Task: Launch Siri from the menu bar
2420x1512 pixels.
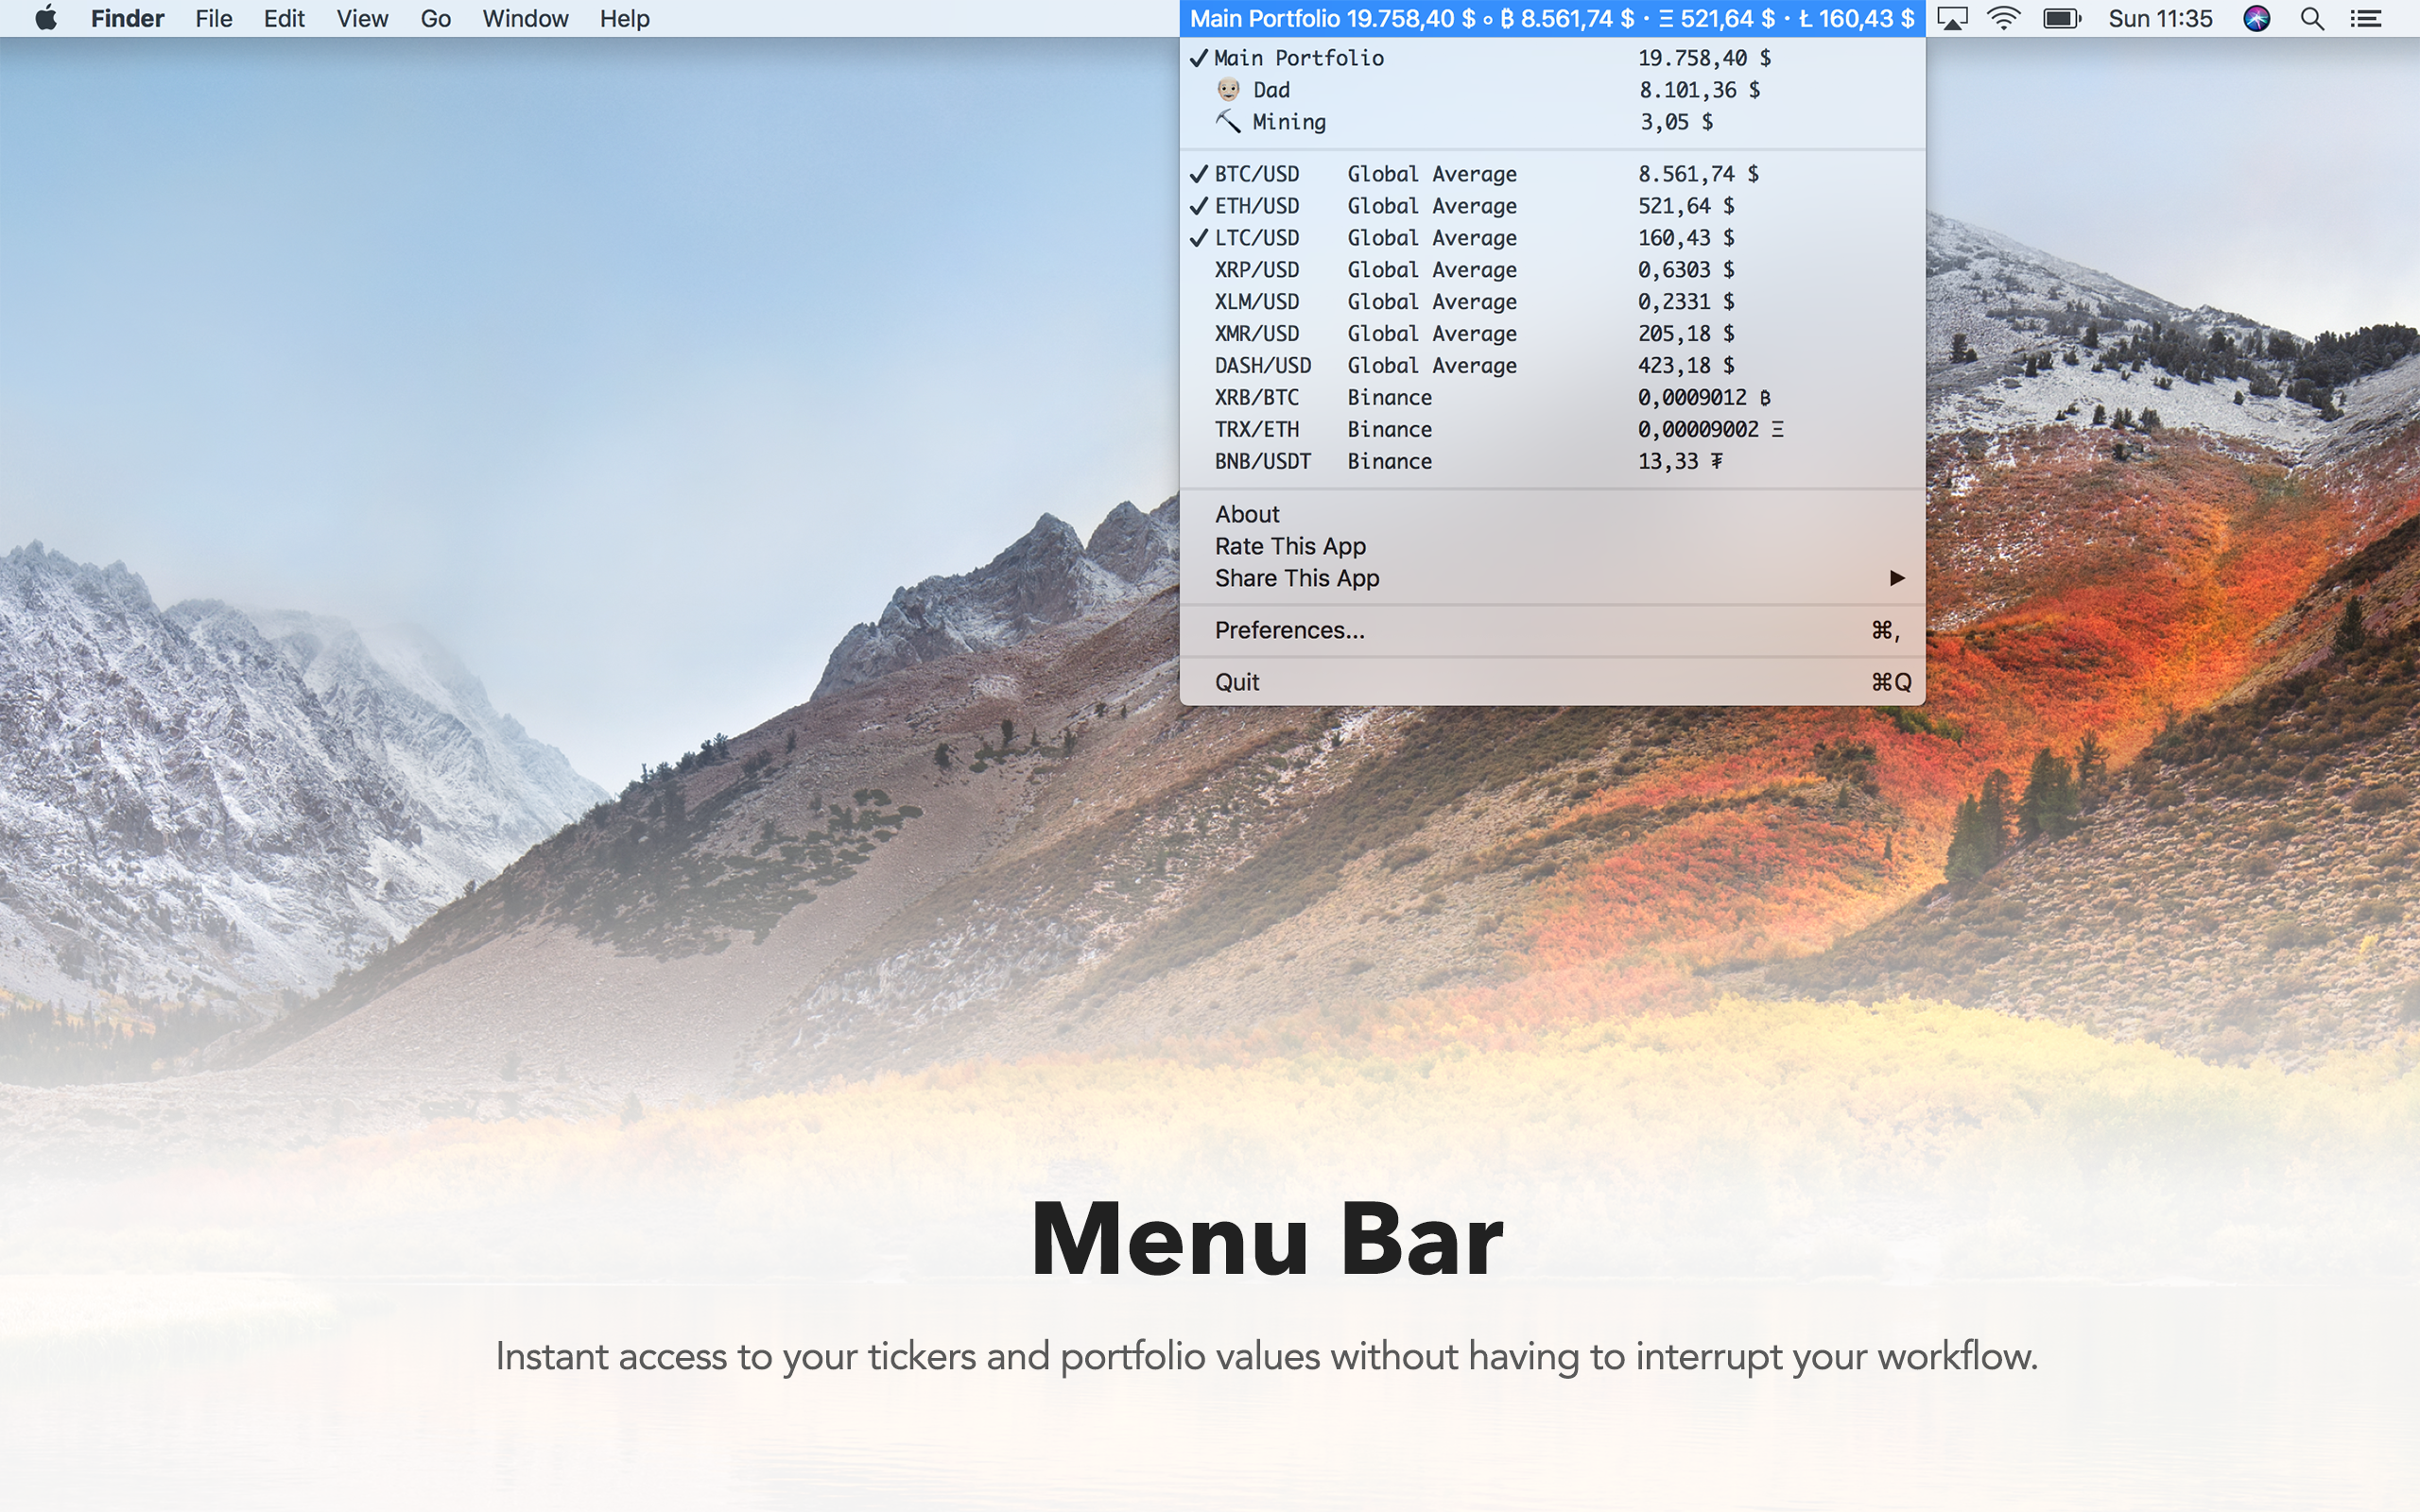Action: click(2256, 18)
